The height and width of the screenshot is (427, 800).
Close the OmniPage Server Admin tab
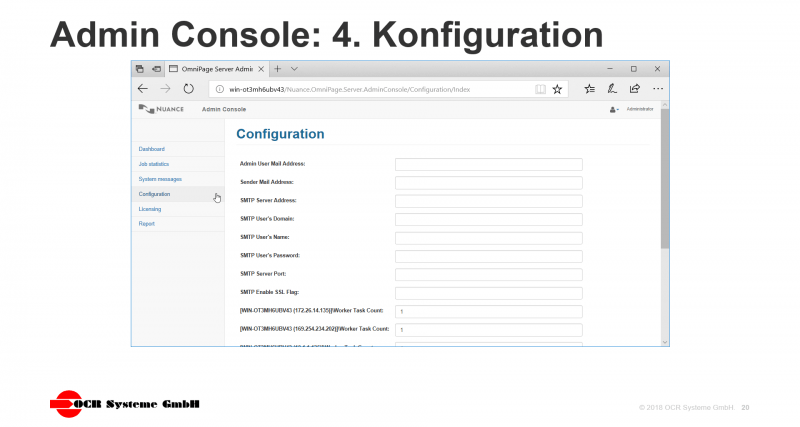click(261, 69)
